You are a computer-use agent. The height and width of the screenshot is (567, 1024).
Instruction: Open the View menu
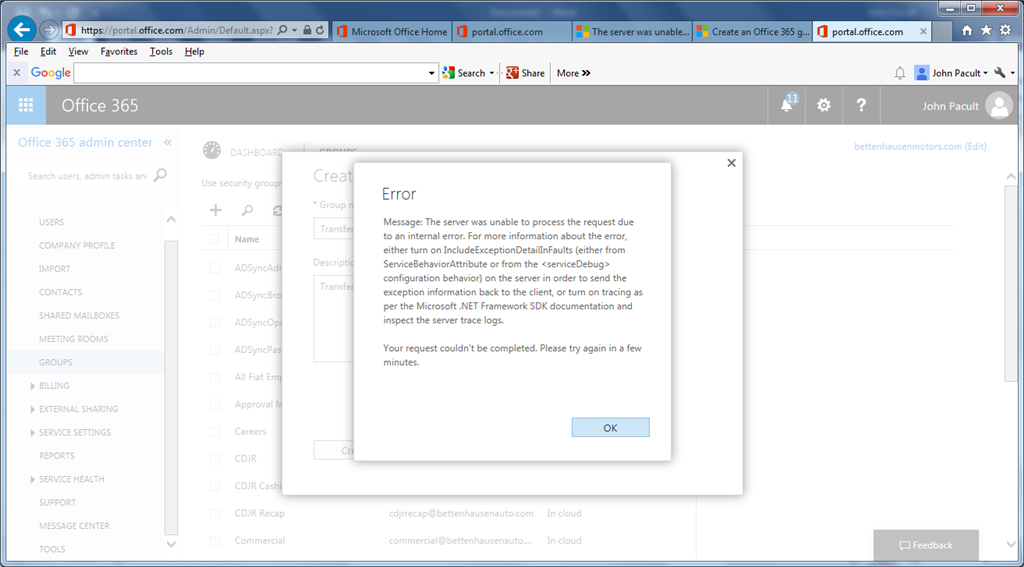click(78, 52)
